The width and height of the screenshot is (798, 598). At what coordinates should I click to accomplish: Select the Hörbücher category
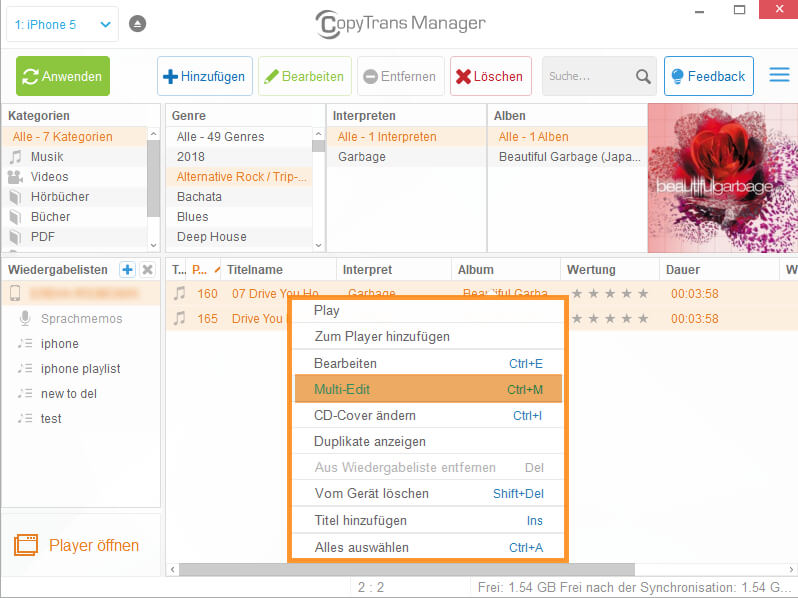point(75,196)
